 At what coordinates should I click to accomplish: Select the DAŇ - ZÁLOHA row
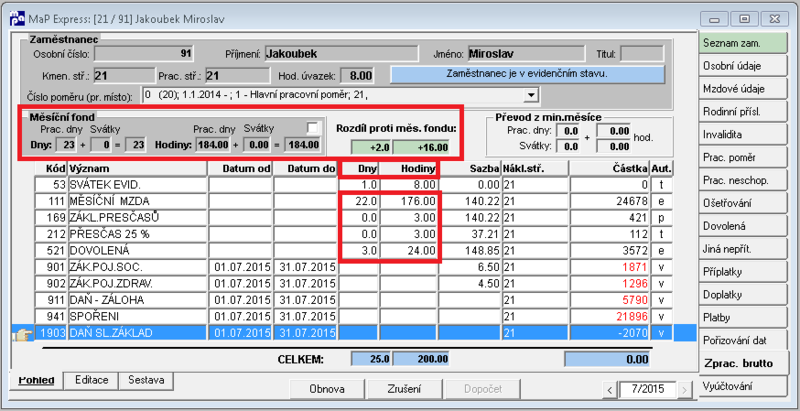click(x=354, y=300)
